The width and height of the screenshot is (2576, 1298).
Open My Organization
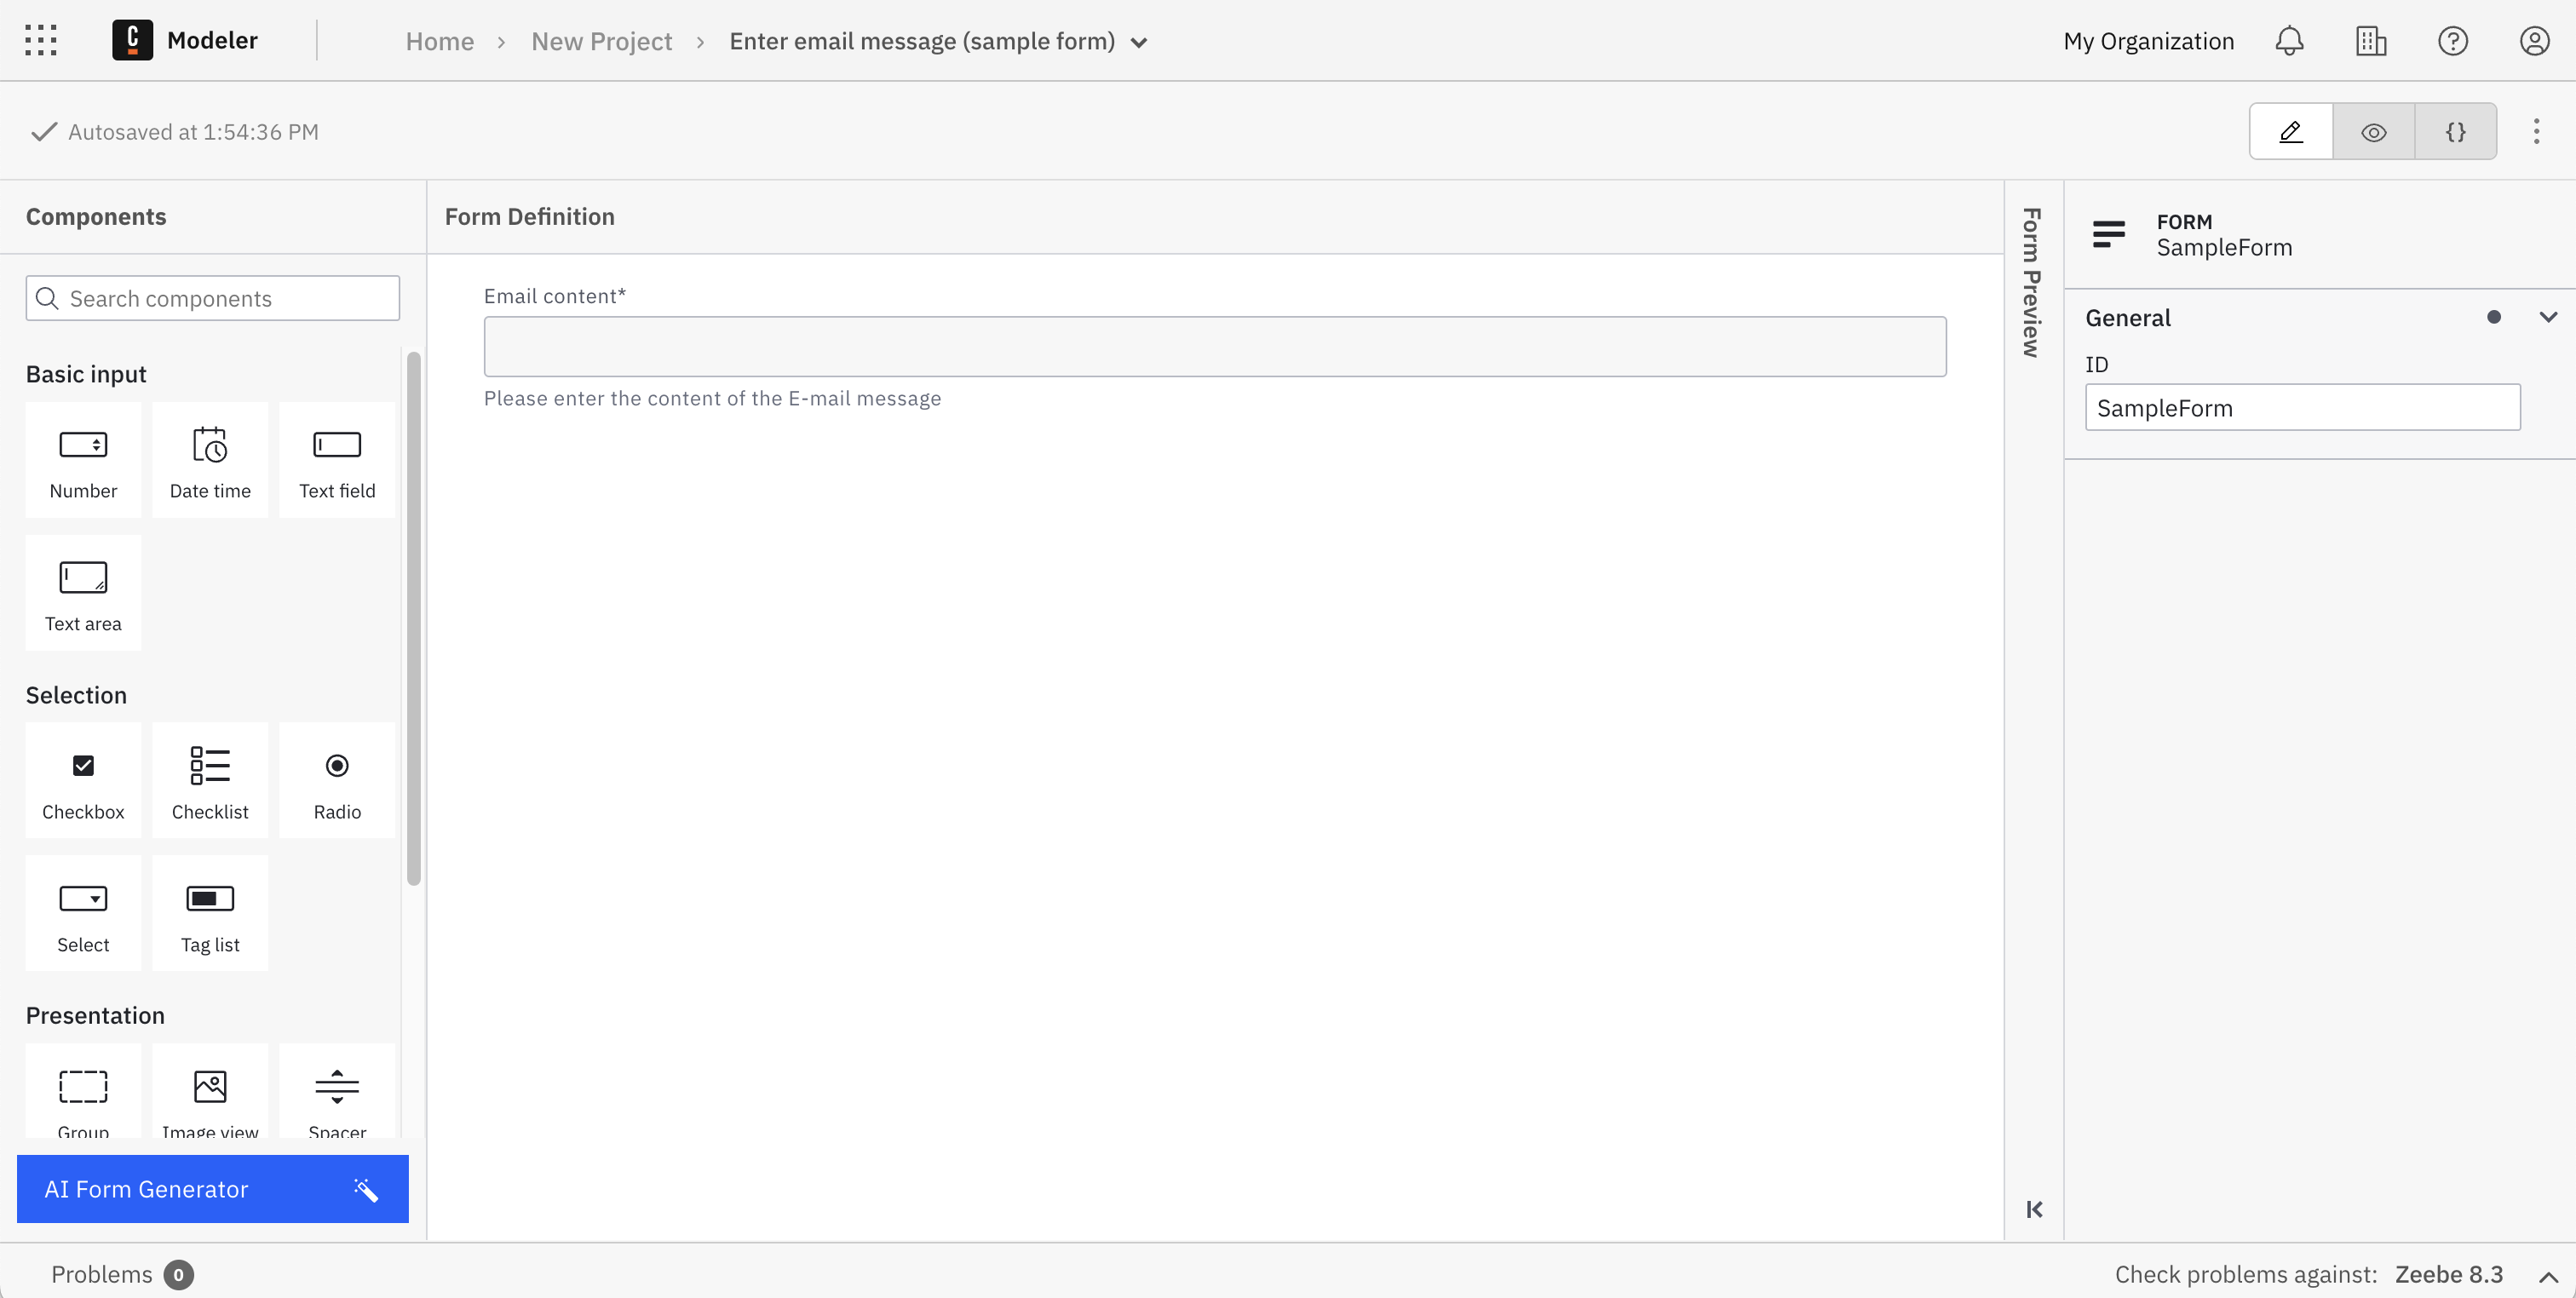tap(2149, 40)
